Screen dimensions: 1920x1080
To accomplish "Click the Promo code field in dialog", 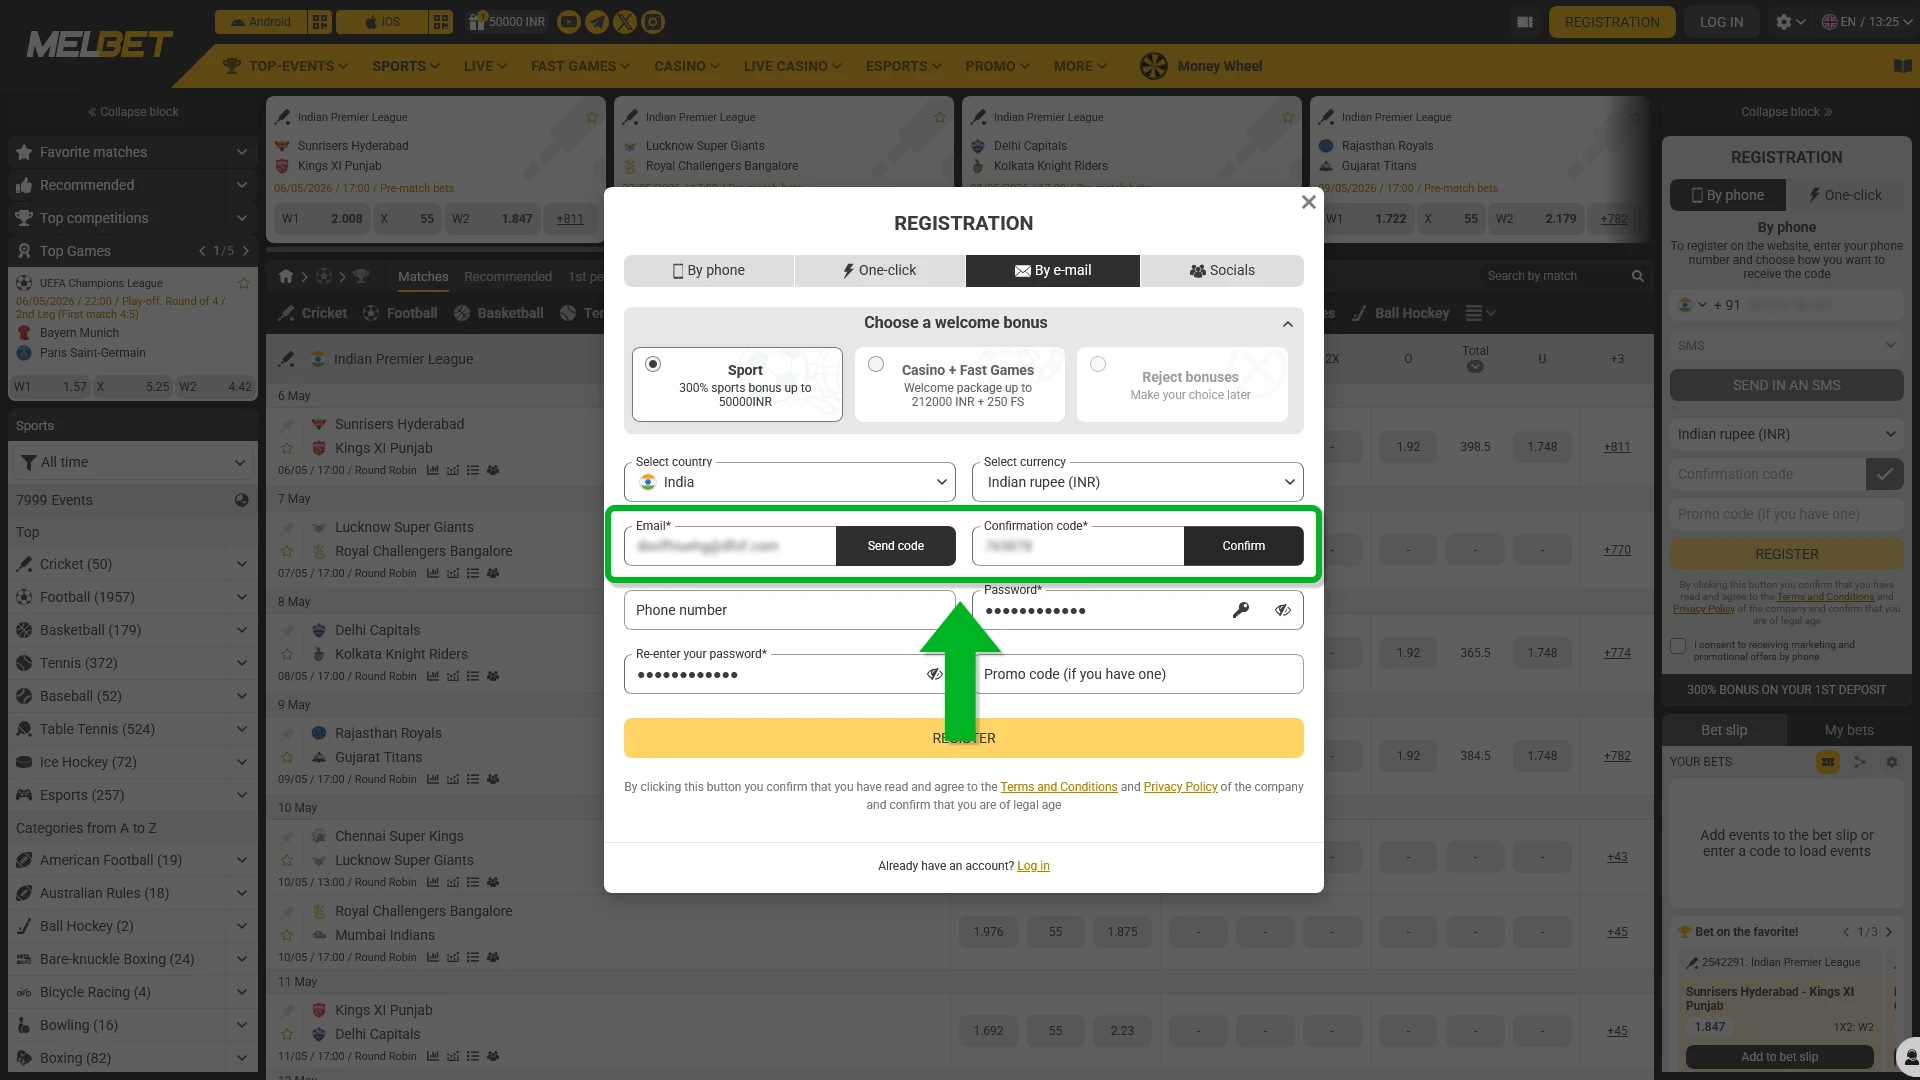I will click(x=1138, y=674).
